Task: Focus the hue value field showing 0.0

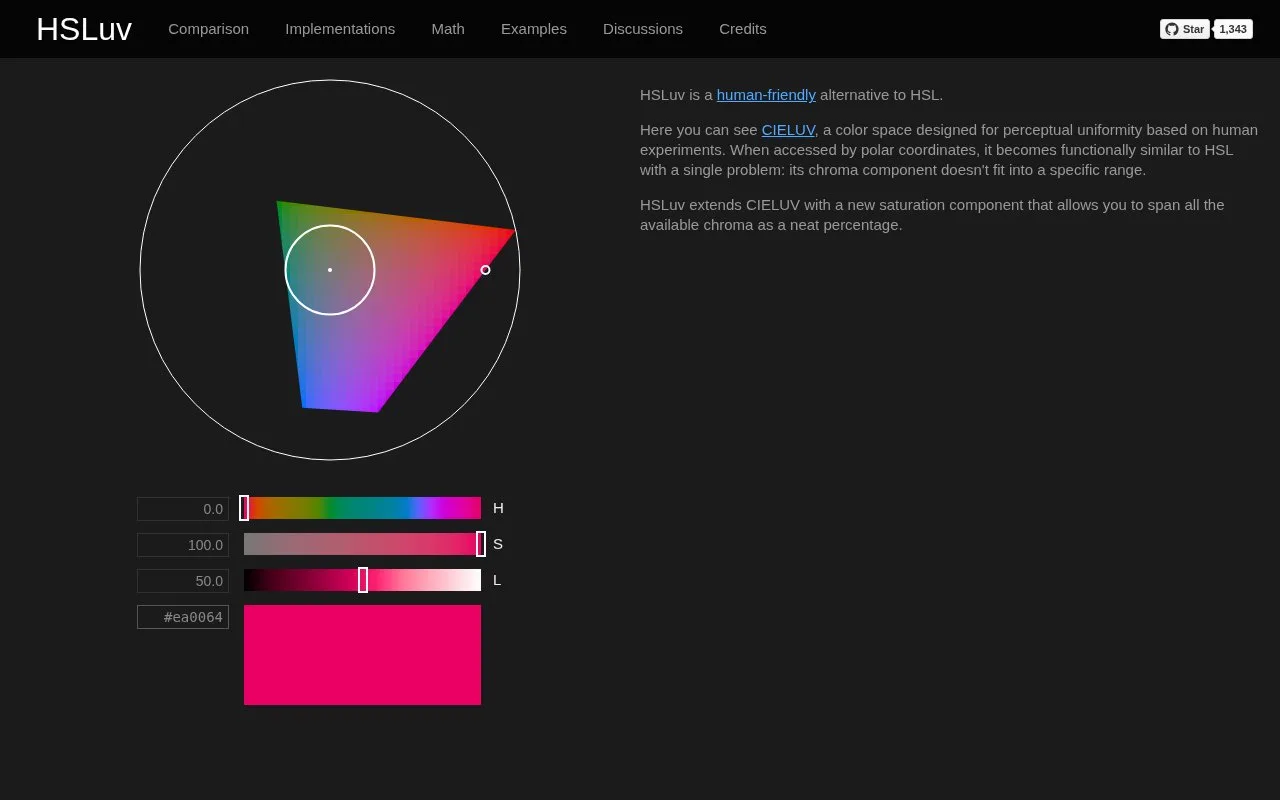Action: pyautogui.click(x=183, y=509)
